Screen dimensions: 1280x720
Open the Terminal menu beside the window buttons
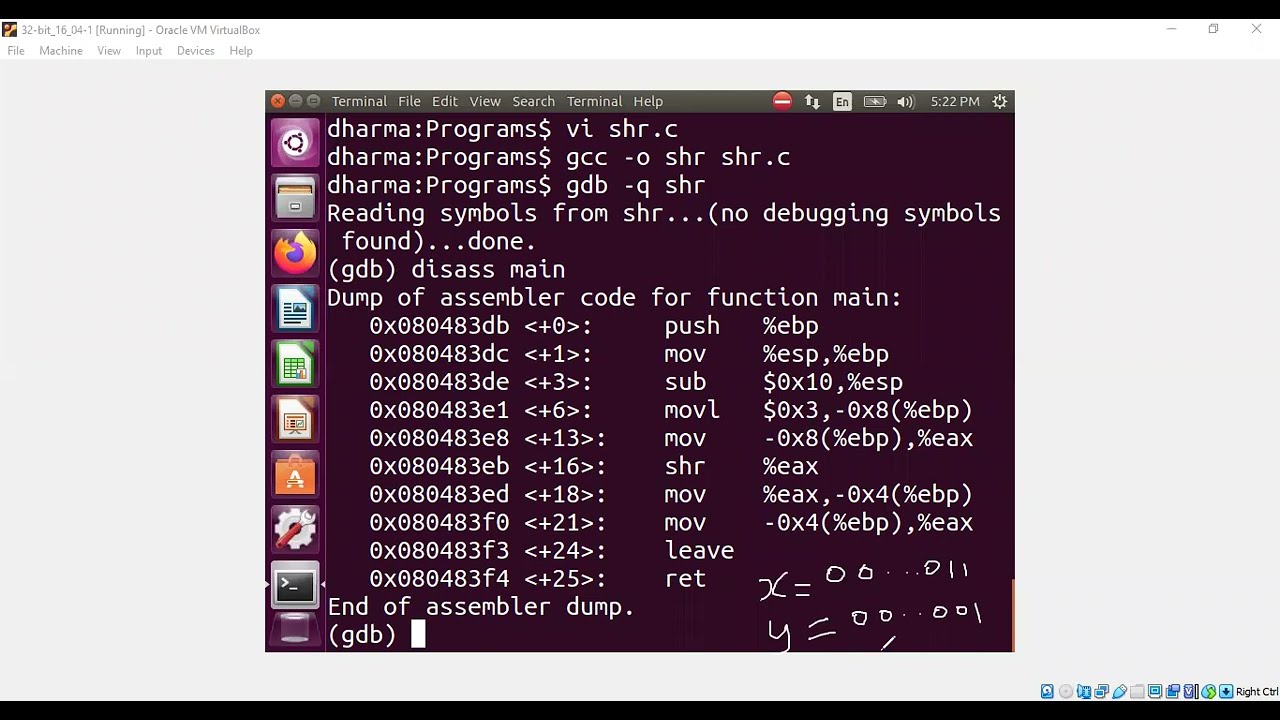[x=359, y=101]
